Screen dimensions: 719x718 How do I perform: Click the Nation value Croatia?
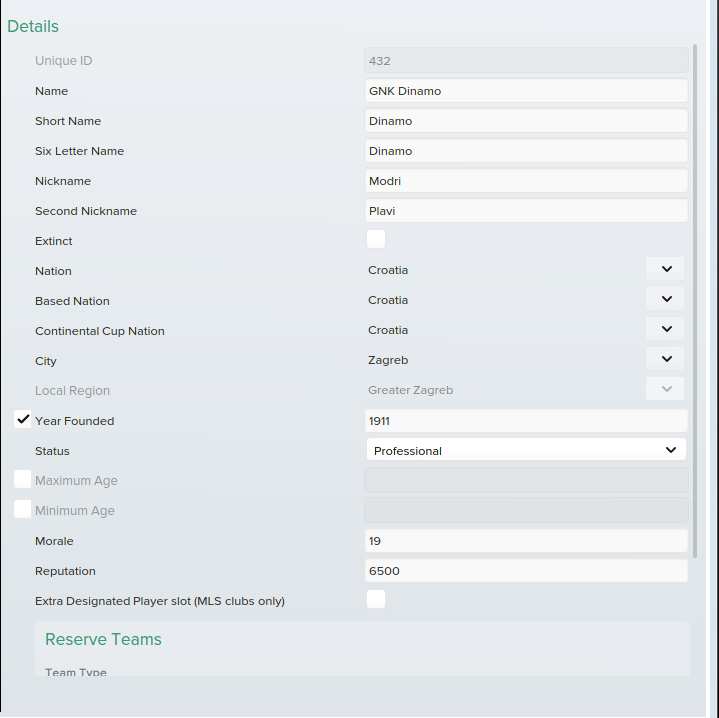pos(388,270)
